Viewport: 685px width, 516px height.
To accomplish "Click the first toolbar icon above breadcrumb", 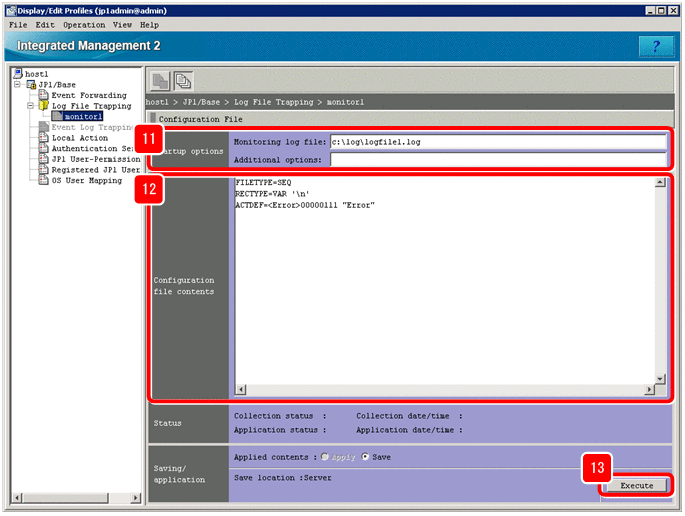I will [161, 81].
